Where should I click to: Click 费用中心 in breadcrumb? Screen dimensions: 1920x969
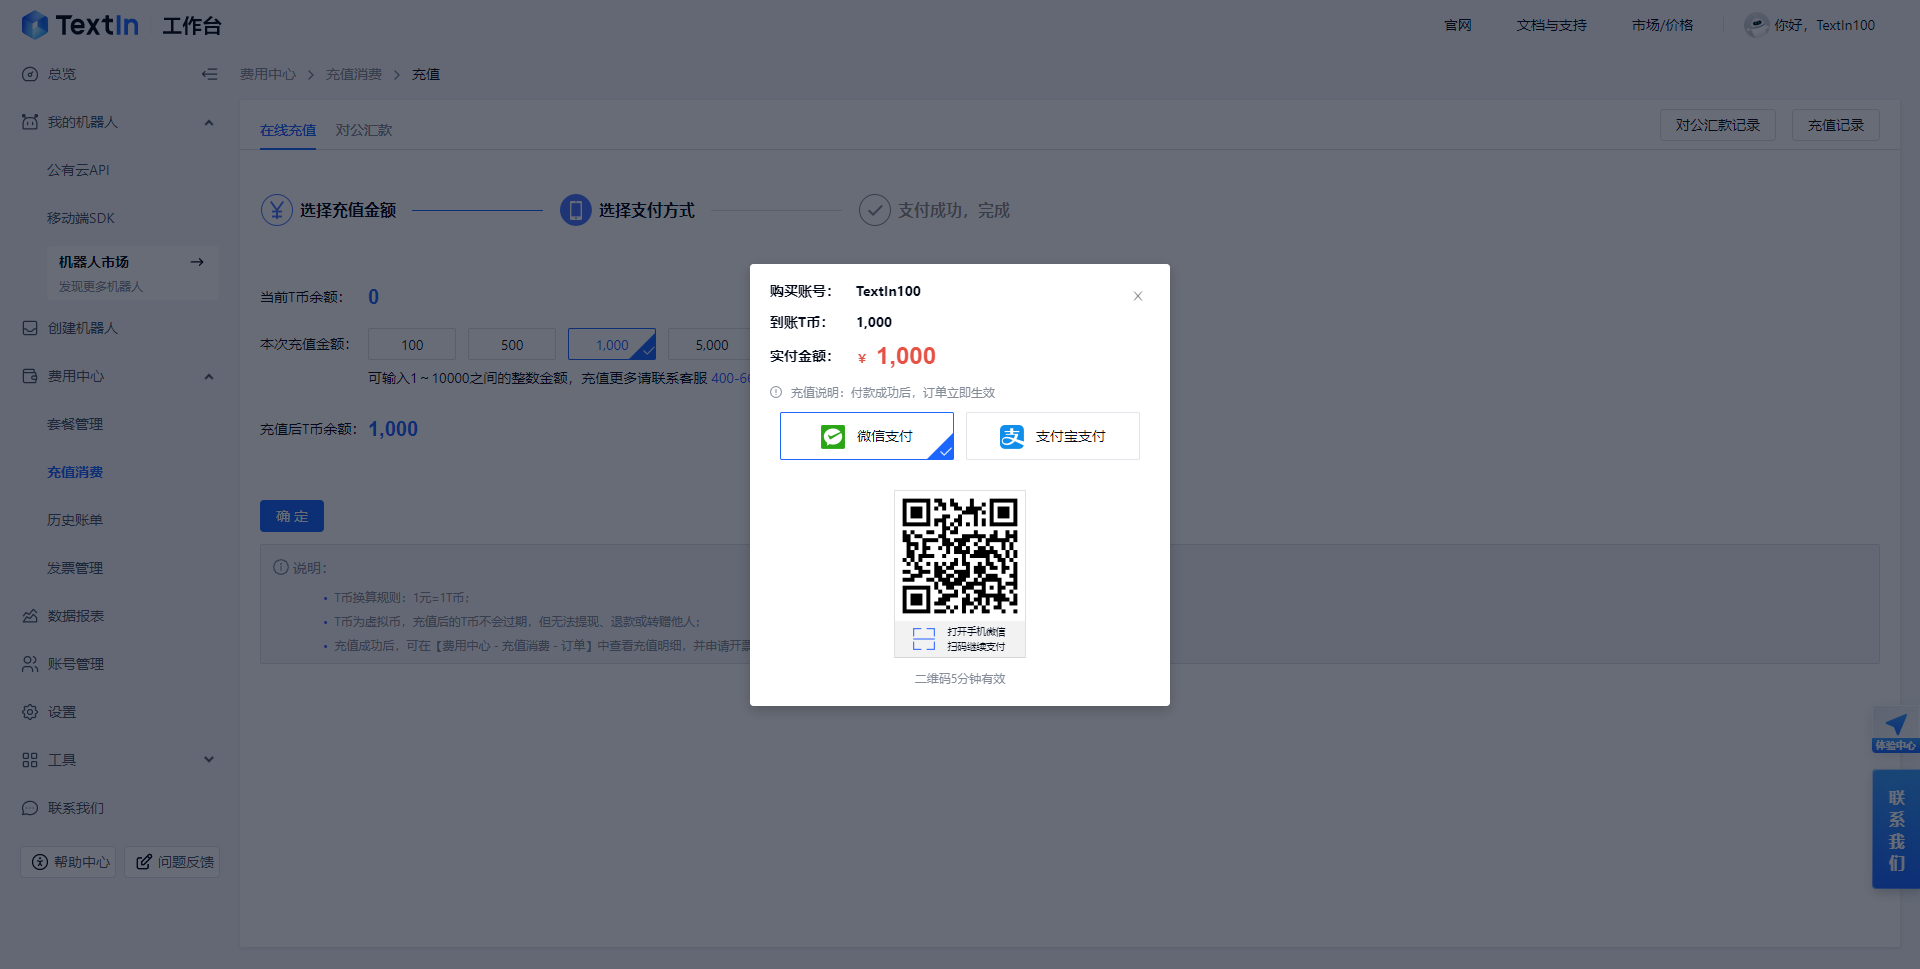268,74
